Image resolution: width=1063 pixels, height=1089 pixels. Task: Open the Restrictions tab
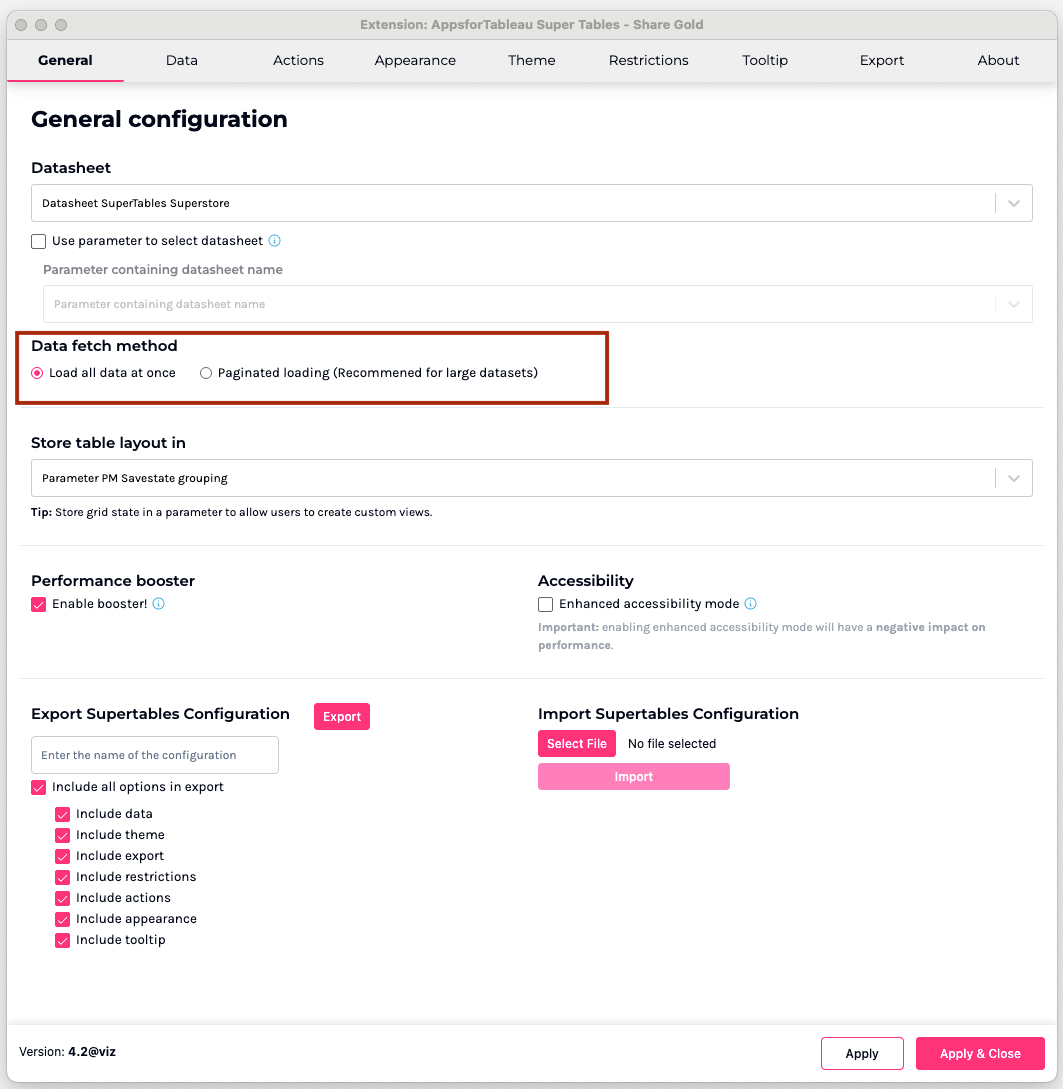coord(648,60)
